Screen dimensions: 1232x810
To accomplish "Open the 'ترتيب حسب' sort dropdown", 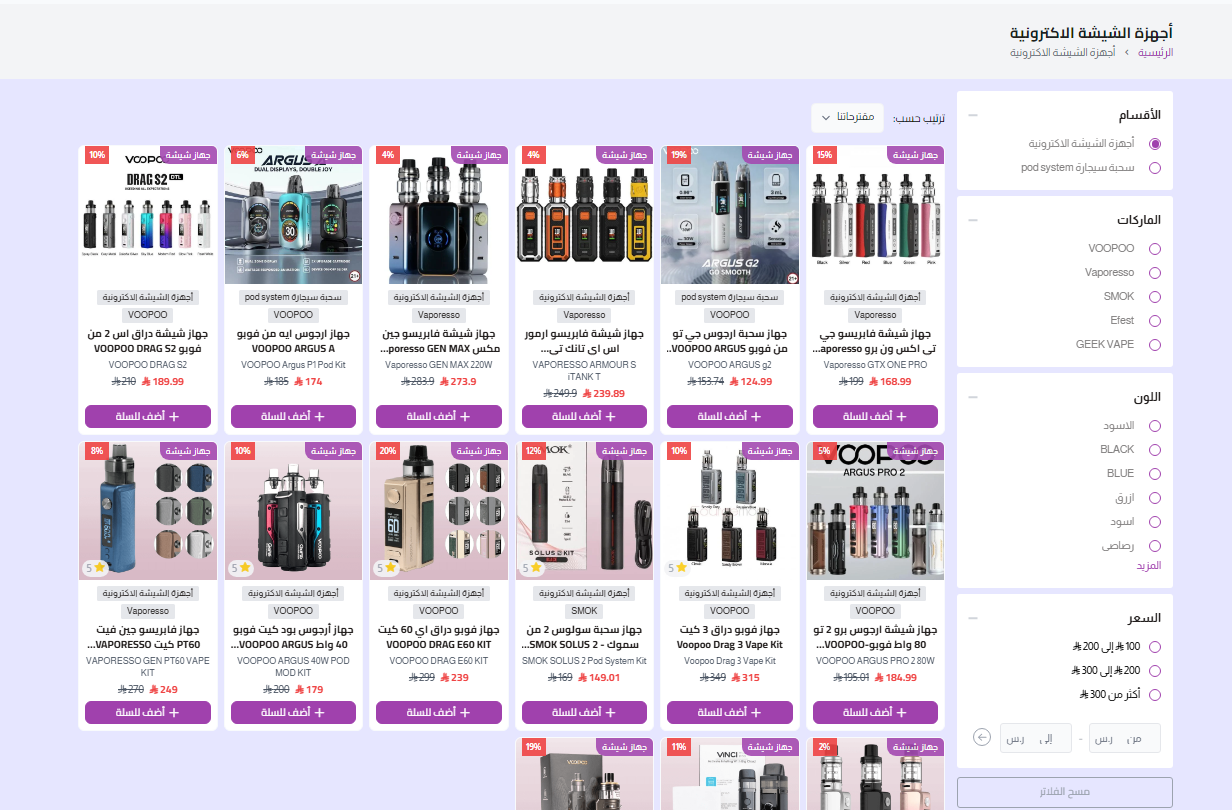I will coord(847,118).
